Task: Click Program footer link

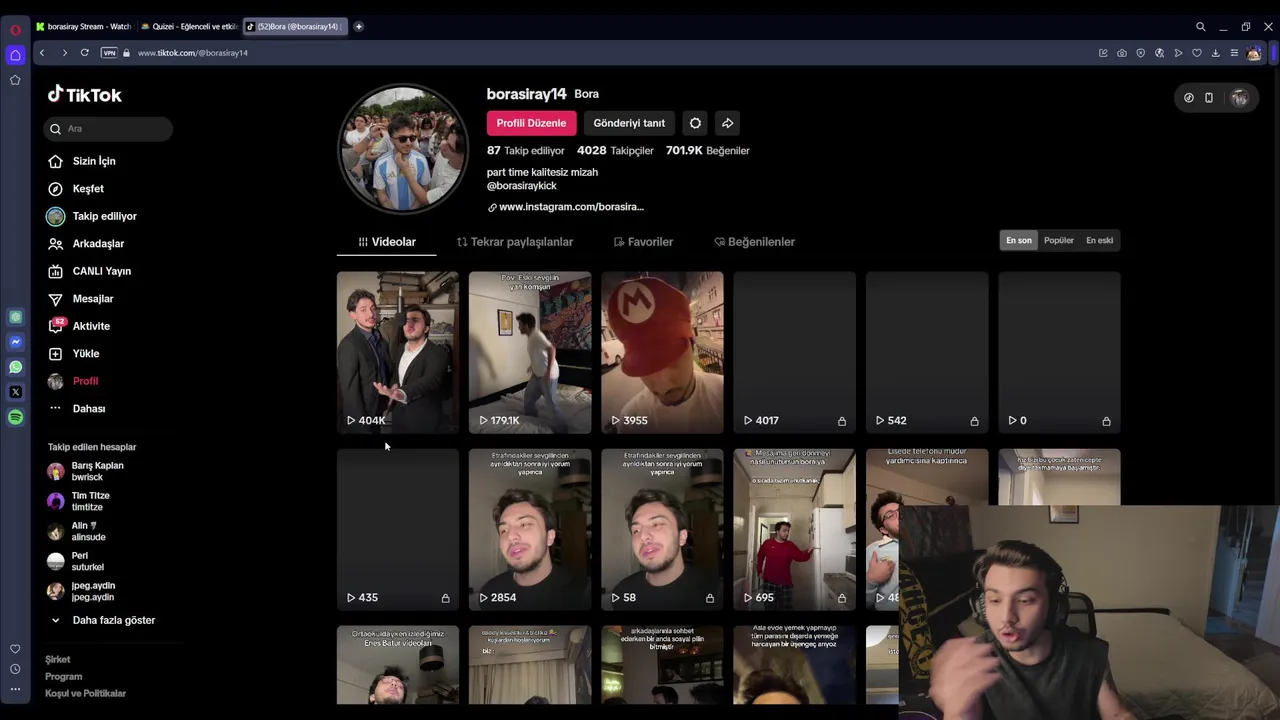Action: (x=64, y=677)
